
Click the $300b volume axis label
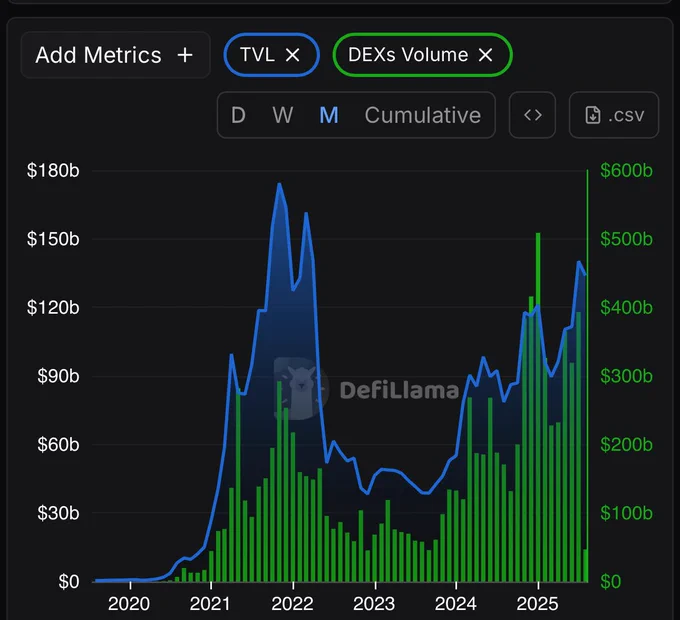point(626,376)
